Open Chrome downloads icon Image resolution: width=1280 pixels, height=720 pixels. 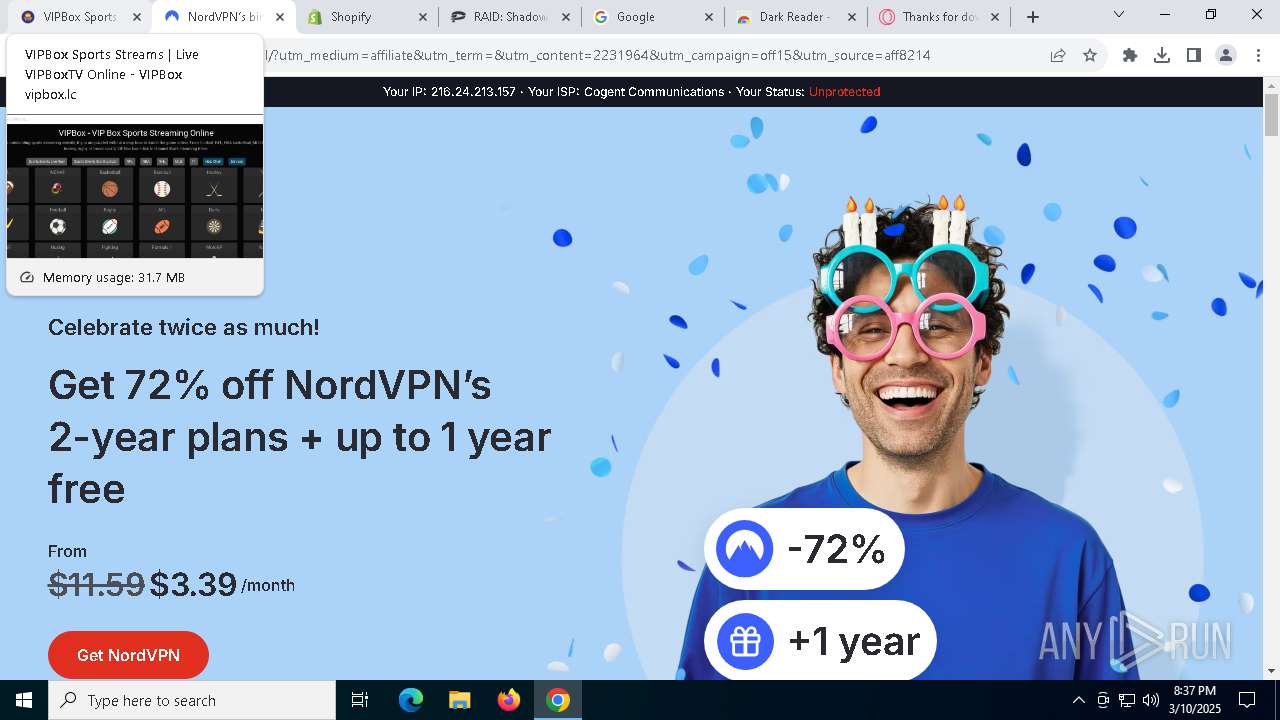coord(1162,56)
